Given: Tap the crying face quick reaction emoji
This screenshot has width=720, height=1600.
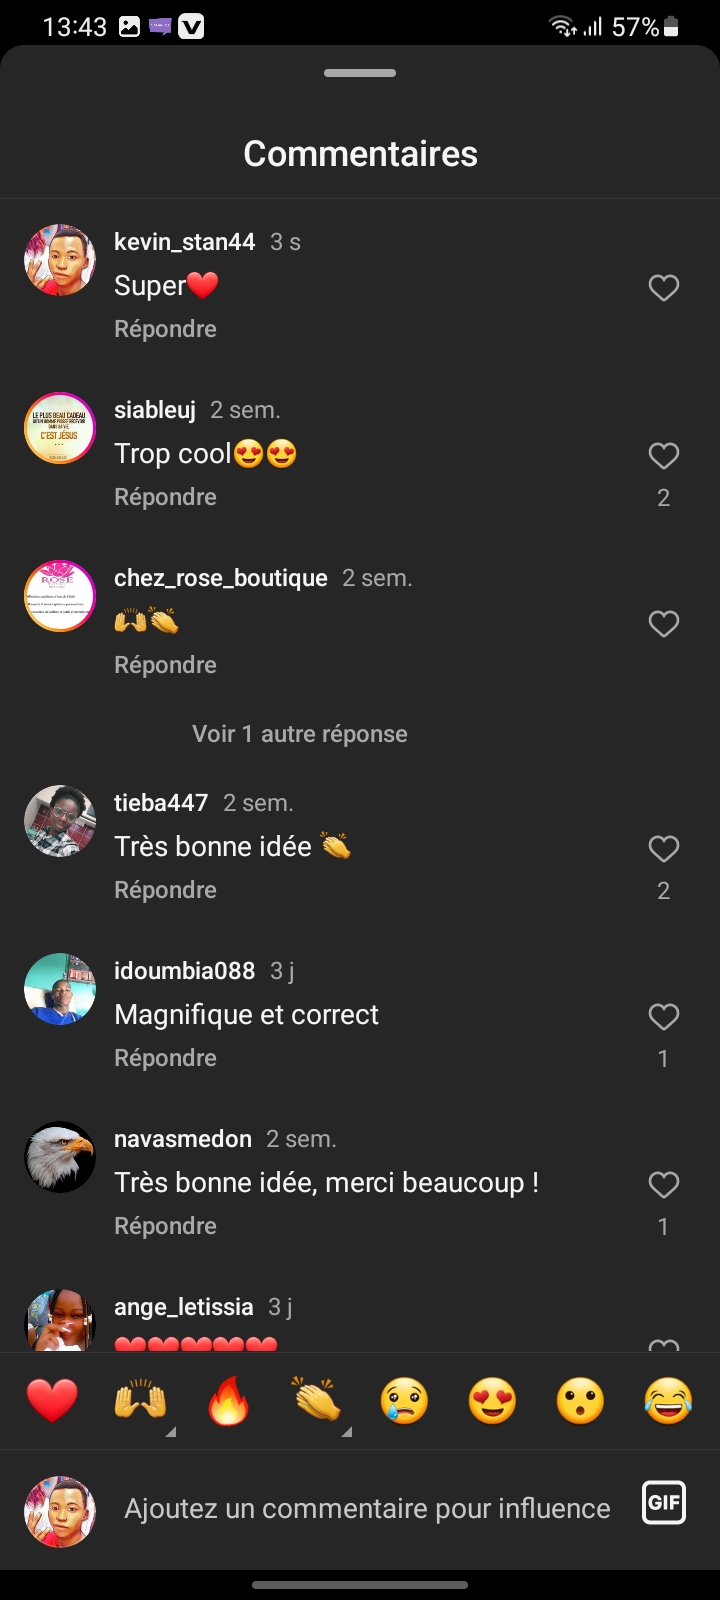Looking at the screenshot, I should 404,1400.
